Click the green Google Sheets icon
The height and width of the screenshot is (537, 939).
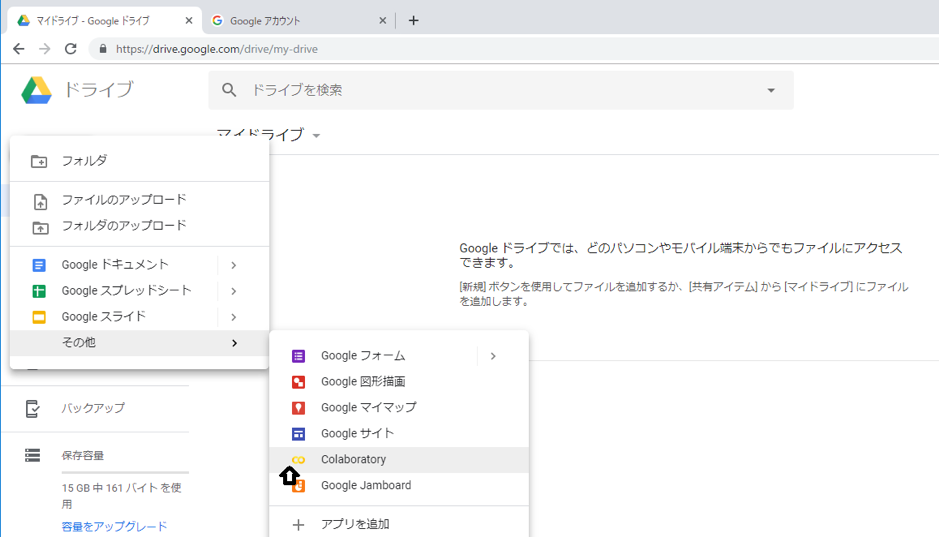(x=39, y=291)
